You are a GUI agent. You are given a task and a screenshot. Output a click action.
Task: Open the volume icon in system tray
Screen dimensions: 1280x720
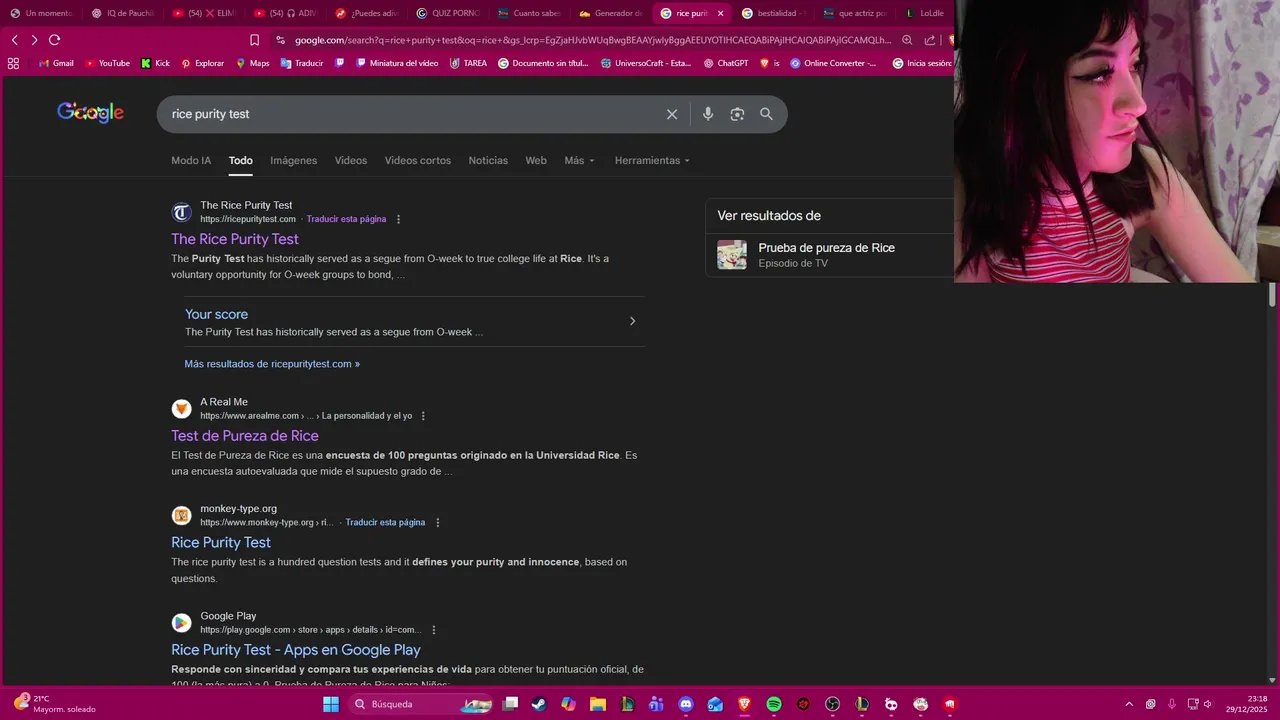(1208, 704)
